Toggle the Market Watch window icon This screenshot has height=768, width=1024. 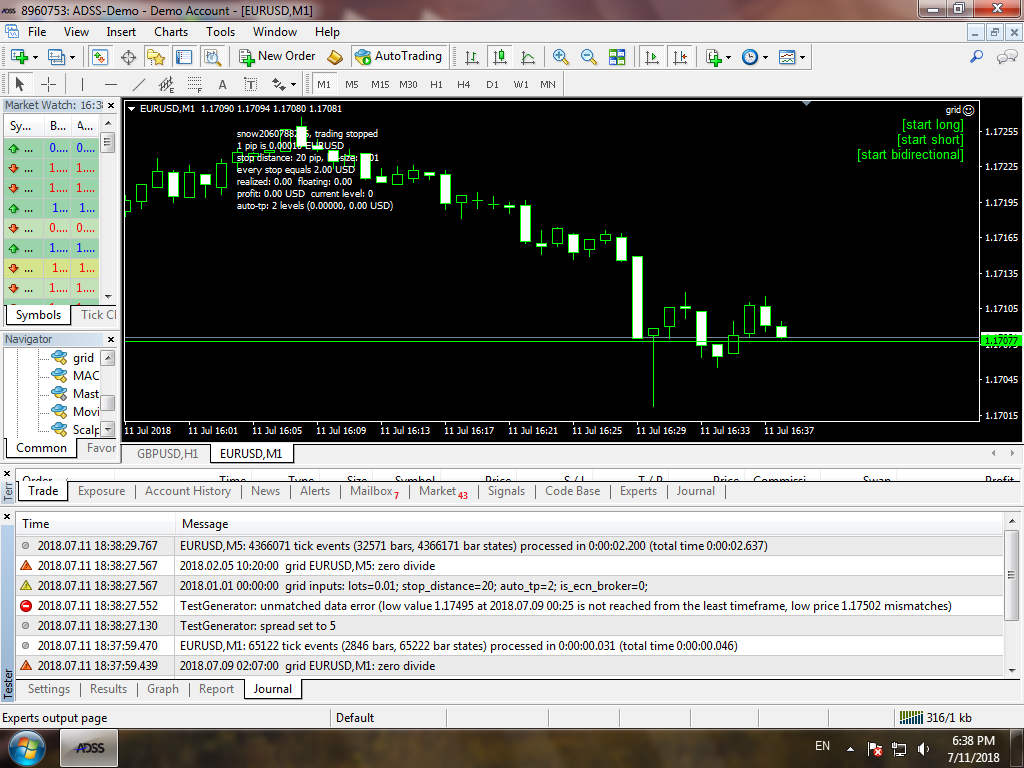click(x=99, y=57)
